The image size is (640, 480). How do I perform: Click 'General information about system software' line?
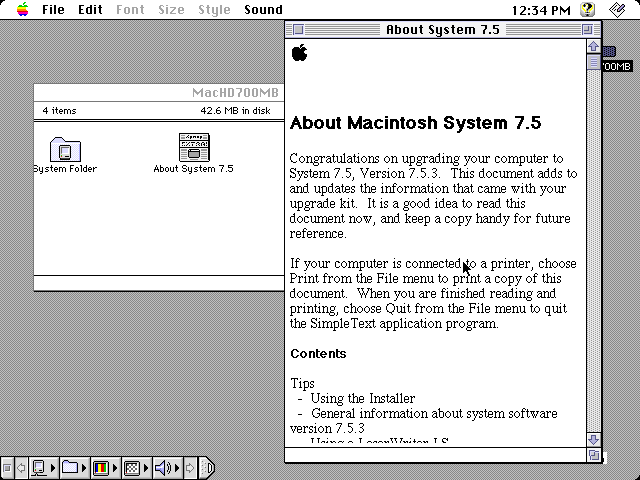[434, 413]
